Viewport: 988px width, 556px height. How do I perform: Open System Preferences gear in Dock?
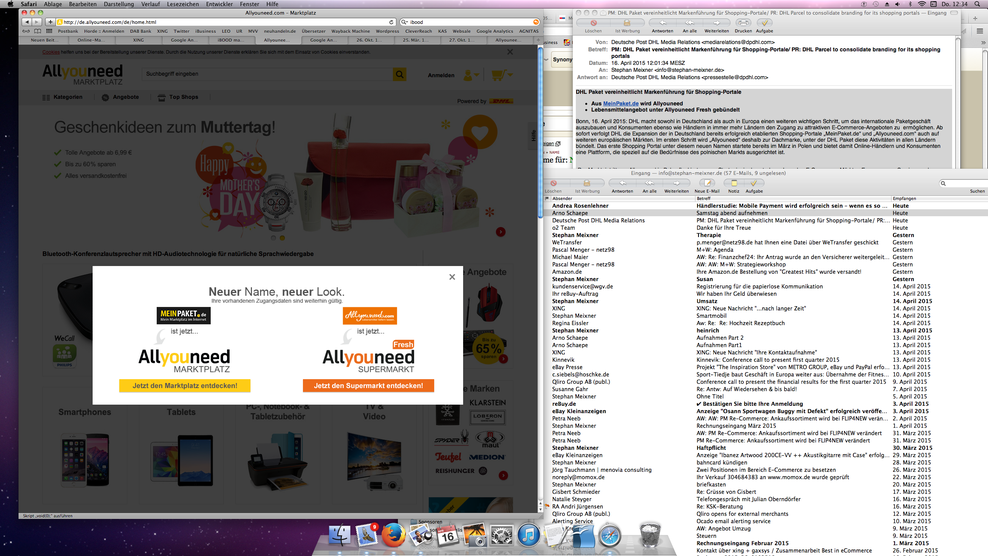502,536
